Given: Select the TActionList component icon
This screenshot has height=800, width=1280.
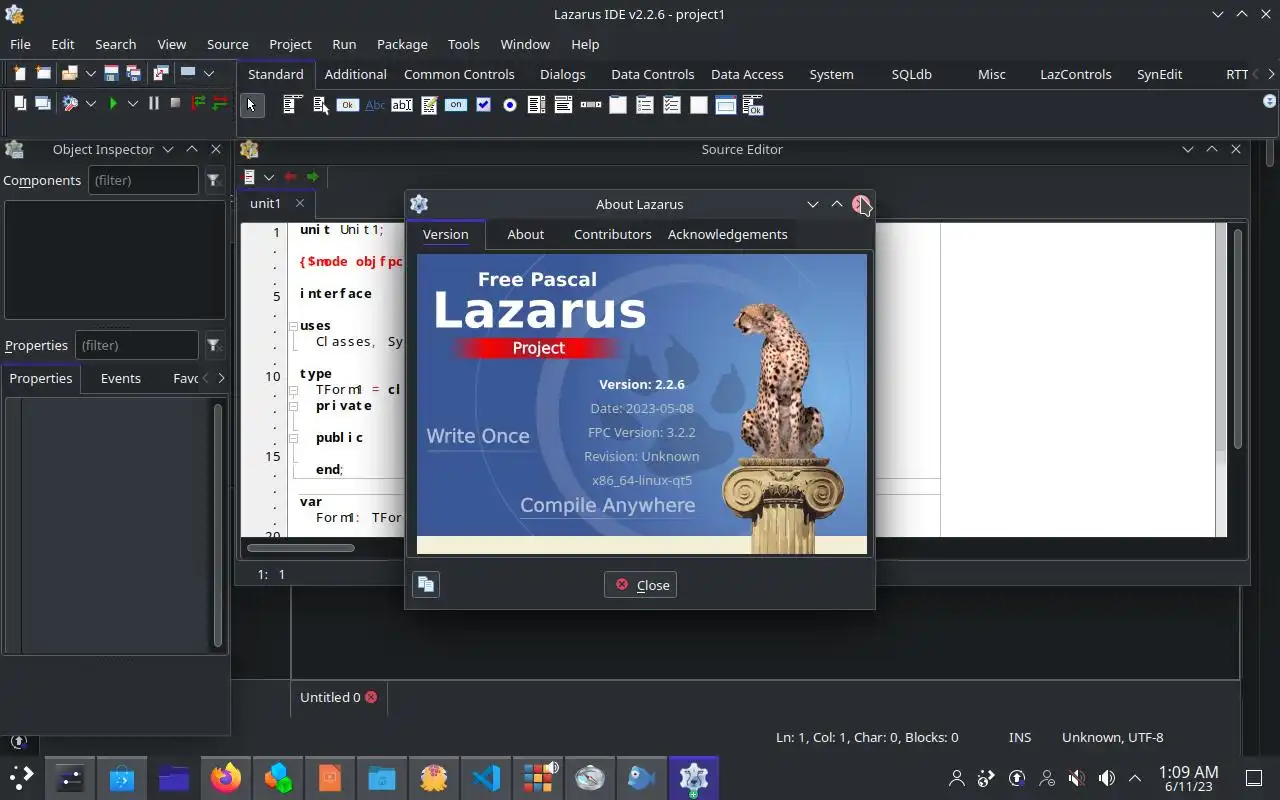Looking at the screenshot, I should pos(753,105).
